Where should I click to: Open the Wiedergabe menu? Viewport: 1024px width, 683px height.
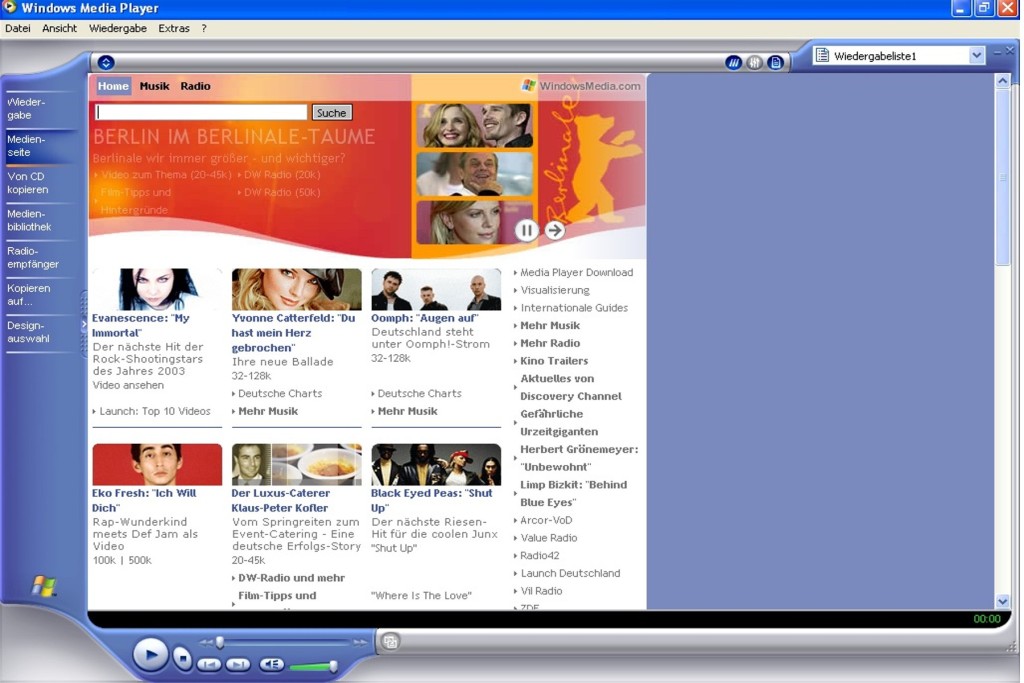118,28
